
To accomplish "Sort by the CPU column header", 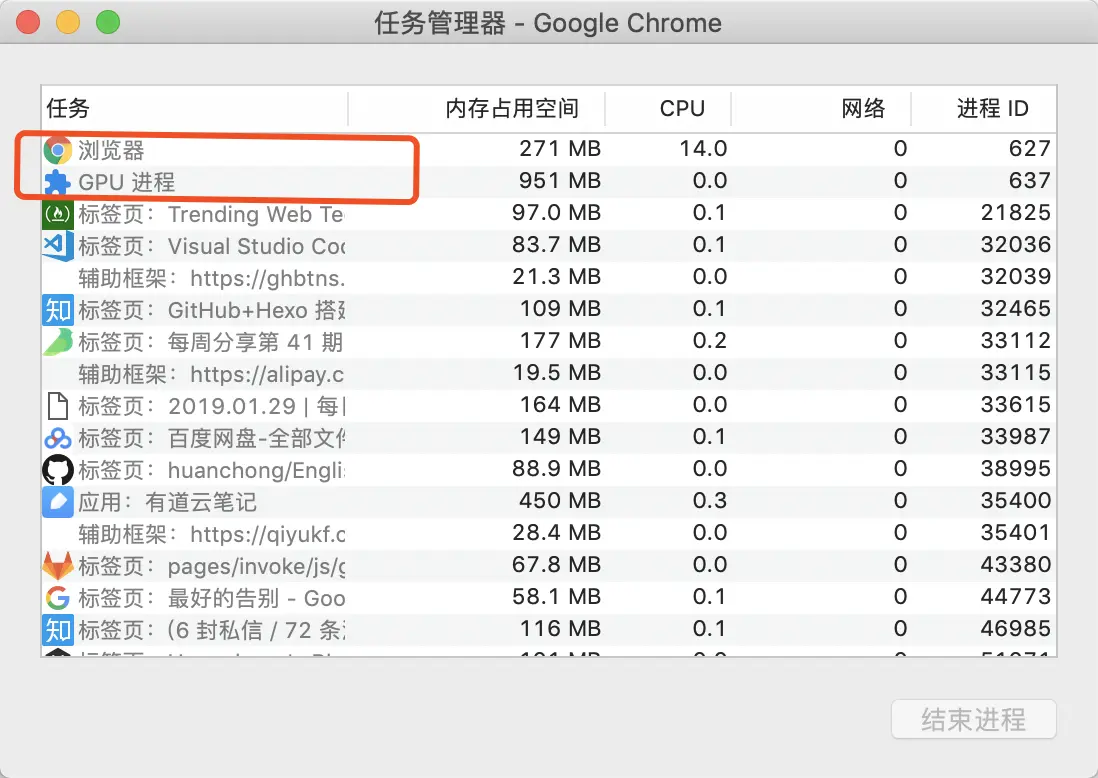I will pyautogui.click(x=668, y=109).
